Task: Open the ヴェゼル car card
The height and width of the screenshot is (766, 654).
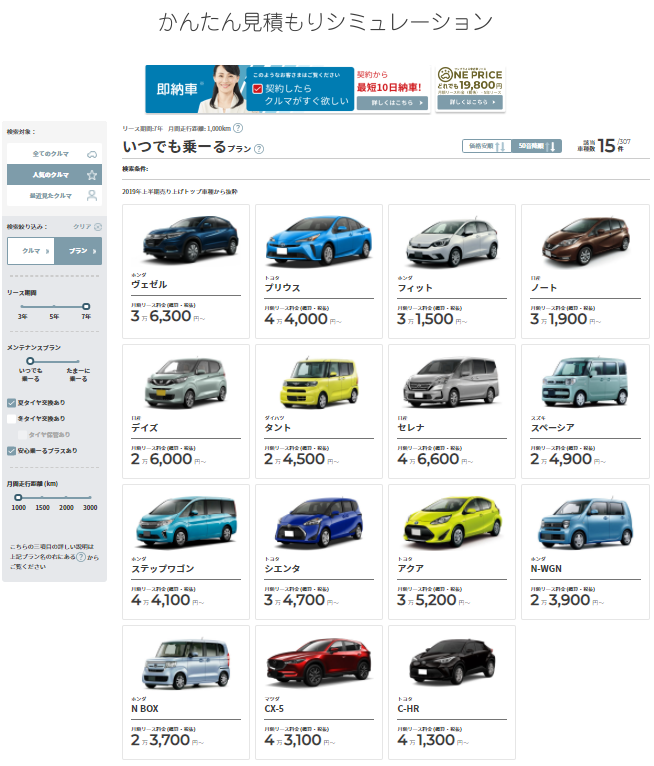Action: pyautogui.click(x=186, y=271)
